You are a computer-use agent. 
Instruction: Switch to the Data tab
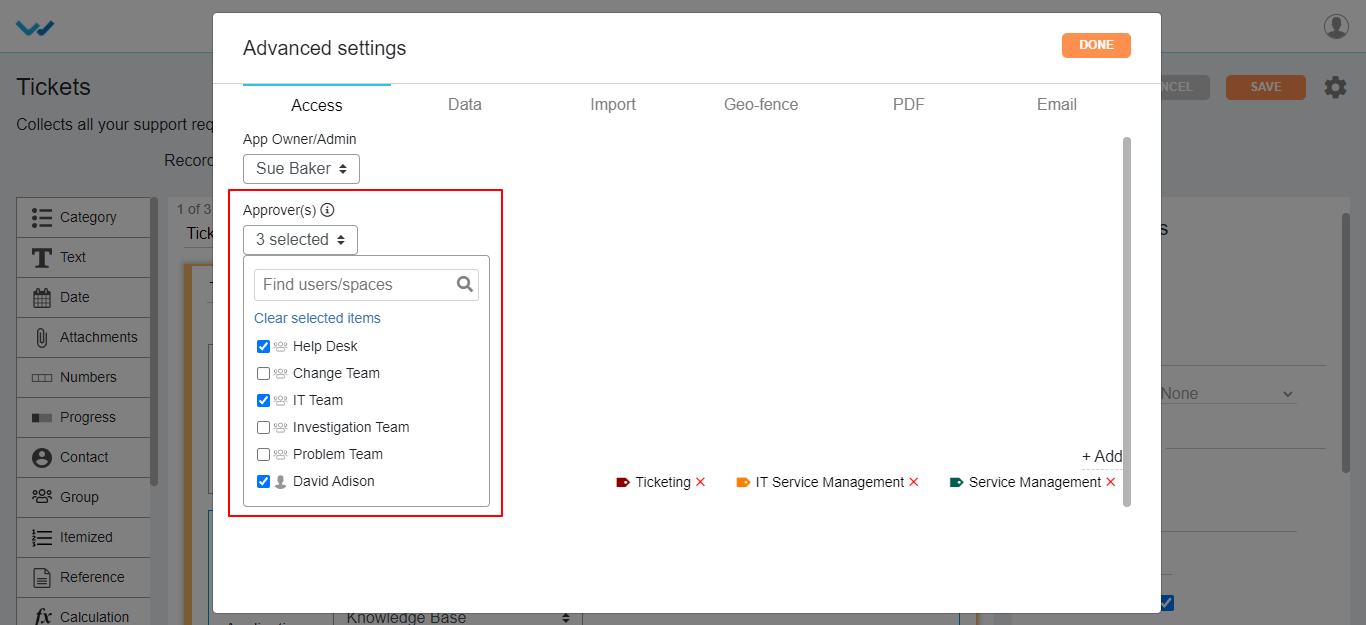pyautogui.click(x=465, y=104)
